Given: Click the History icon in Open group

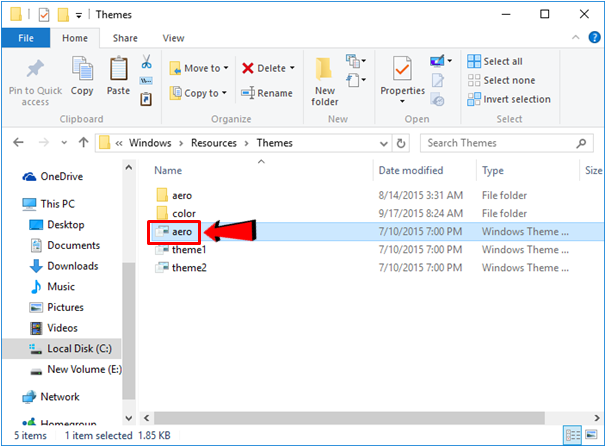Looking at the screenshot, I should point(437,99).
